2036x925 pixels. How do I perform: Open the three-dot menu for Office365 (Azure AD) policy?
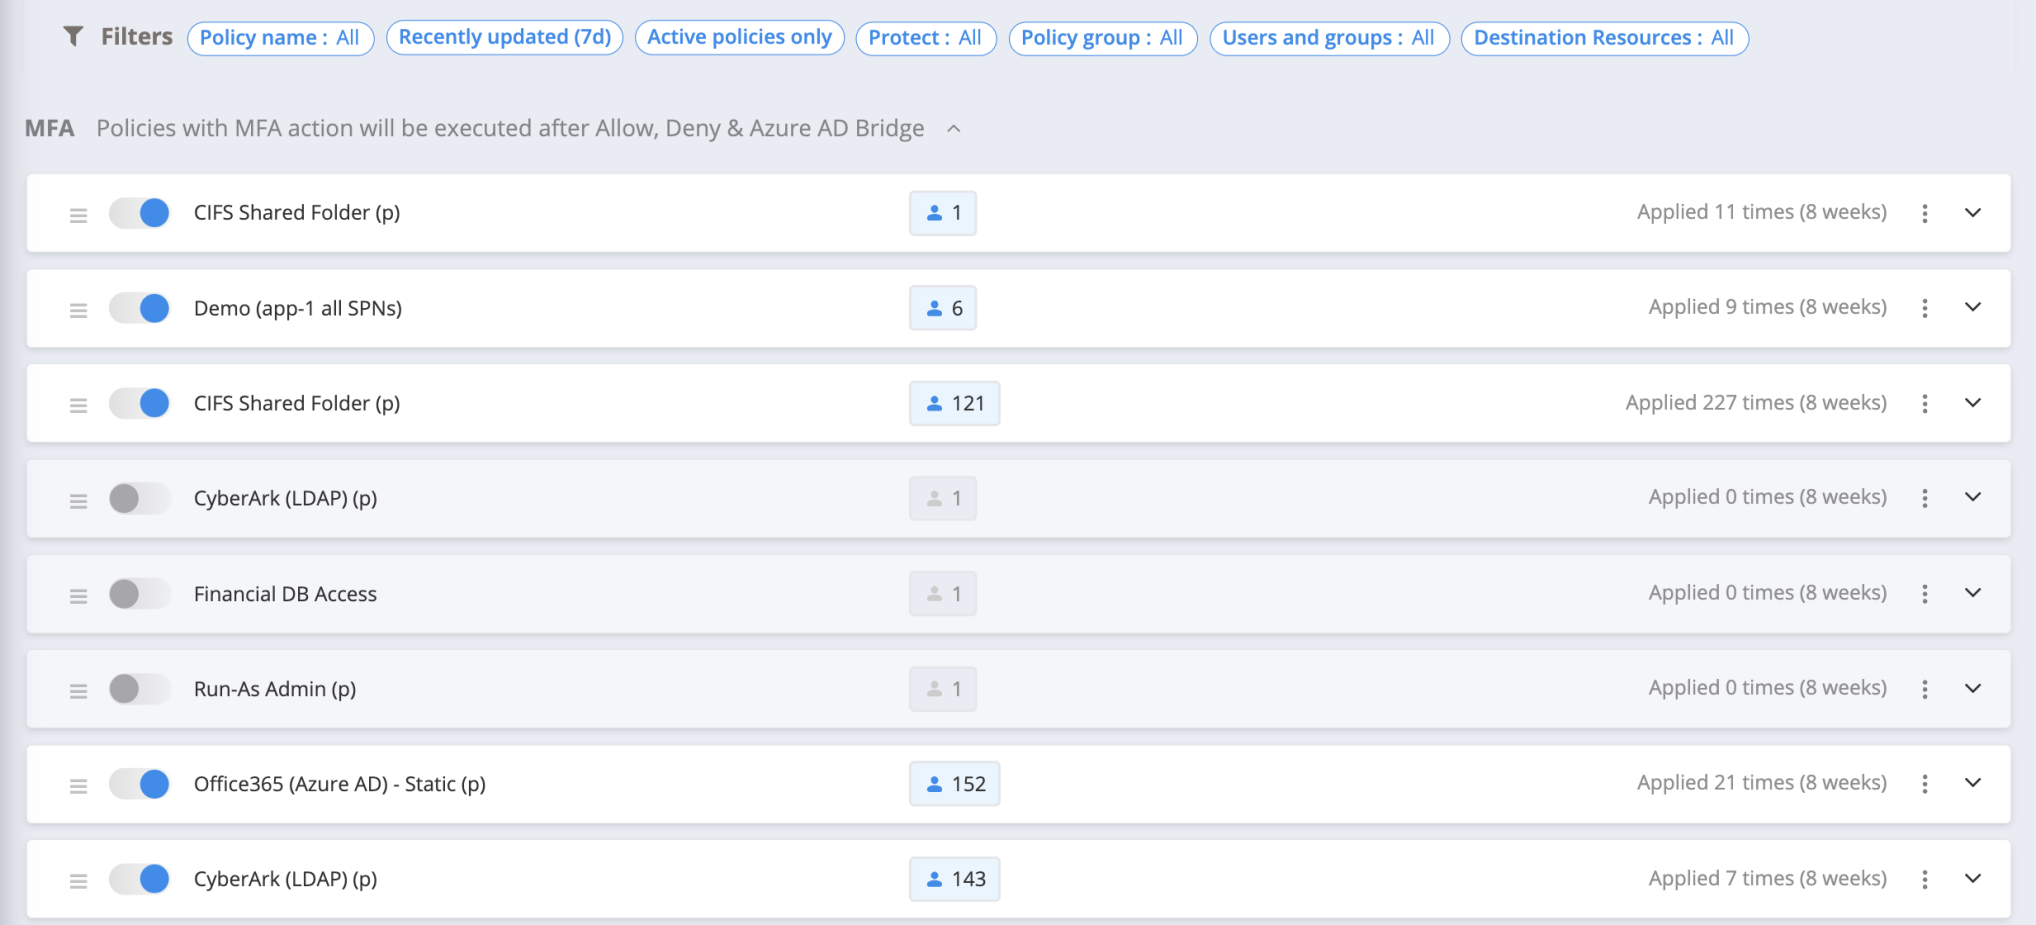(x=1924, y=784)
